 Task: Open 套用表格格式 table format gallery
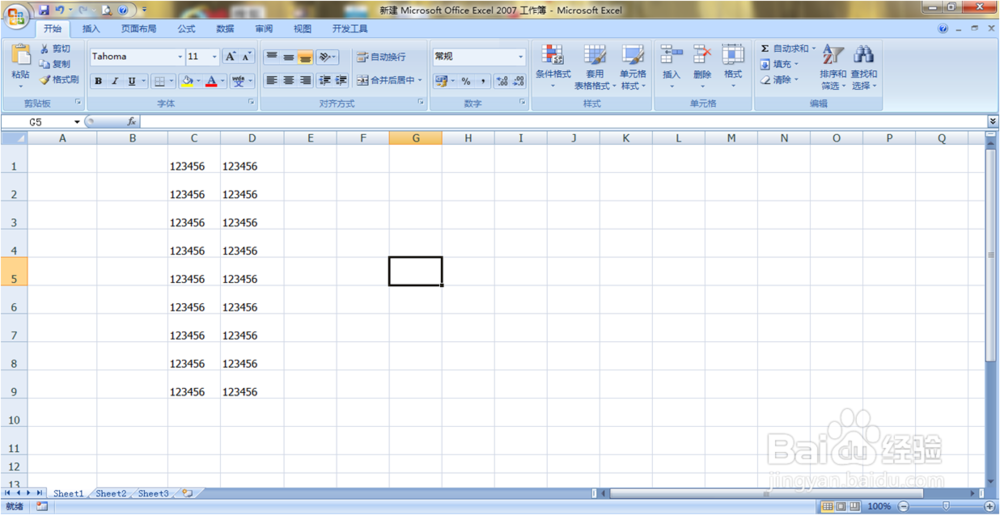tap(595, 67)
